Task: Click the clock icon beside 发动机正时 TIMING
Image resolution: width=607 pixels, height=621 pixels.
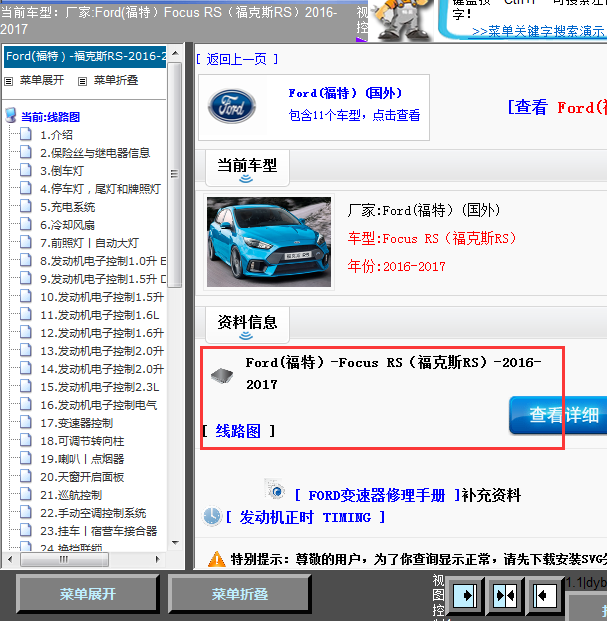Action: [x=212, y=516]
